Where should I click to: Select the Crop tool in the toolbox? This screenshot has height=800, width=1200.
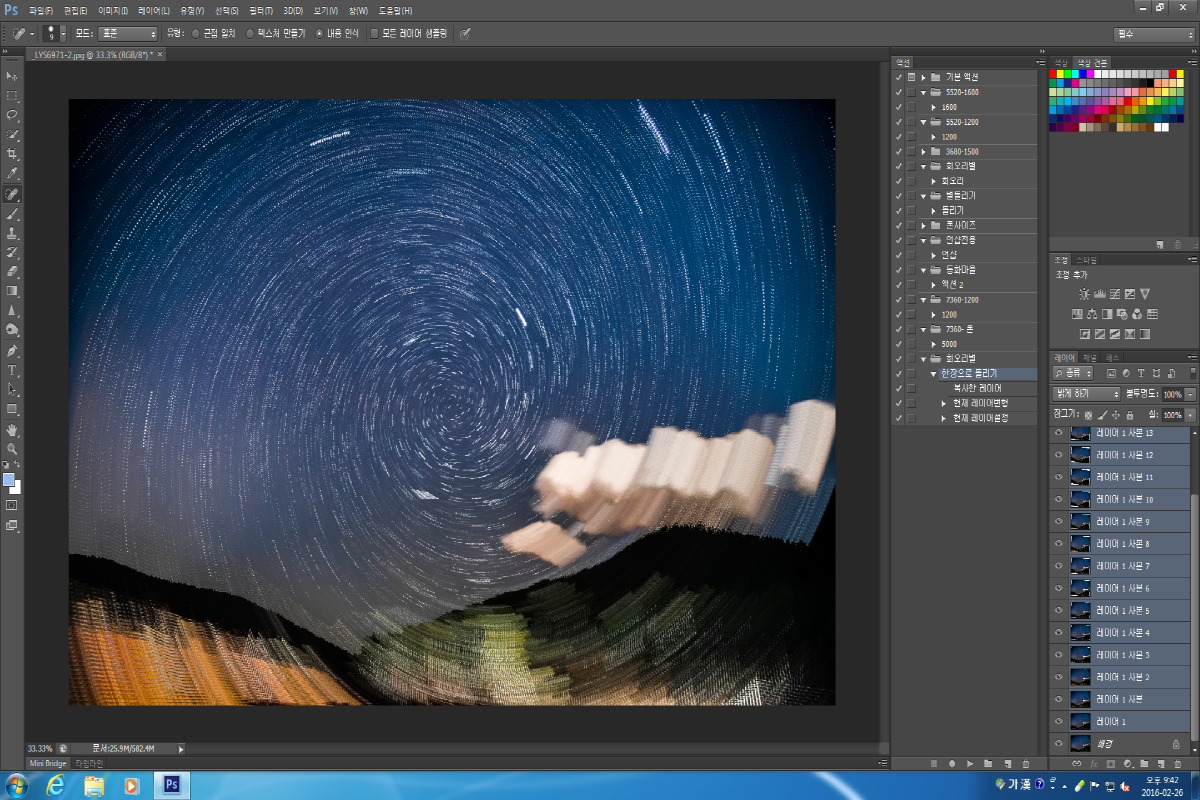(12, 154)
